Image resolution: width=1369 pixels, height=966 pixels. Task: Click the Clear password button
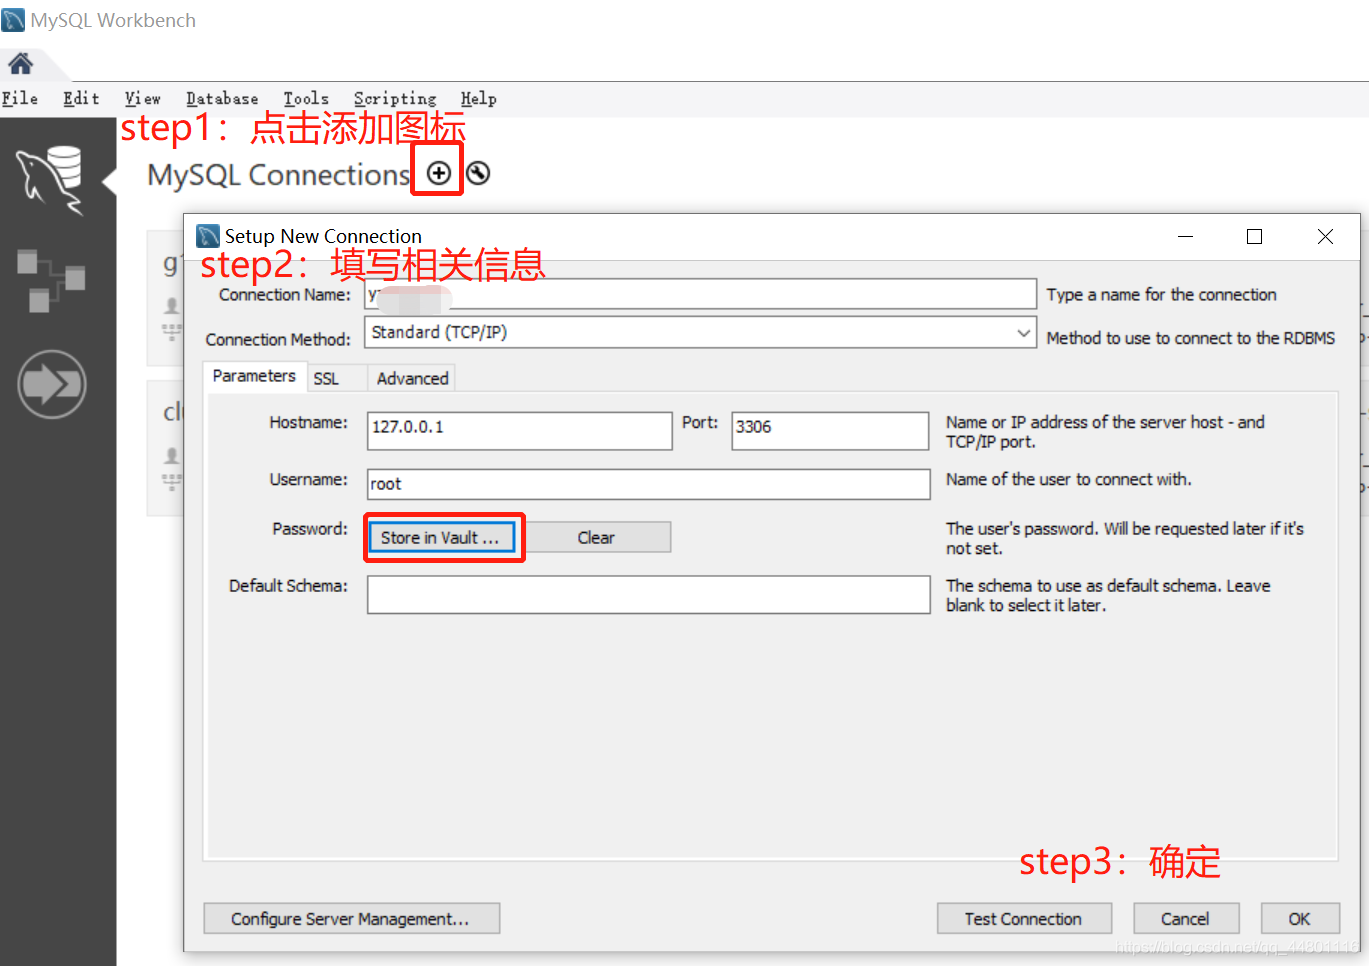(596, 537)
